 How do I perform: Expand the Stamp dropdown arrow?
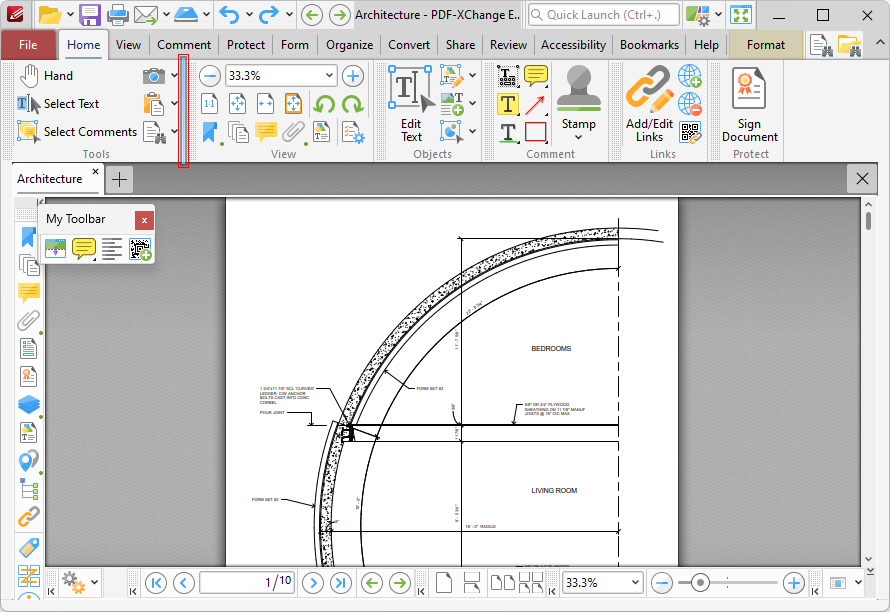coord(578,137)
